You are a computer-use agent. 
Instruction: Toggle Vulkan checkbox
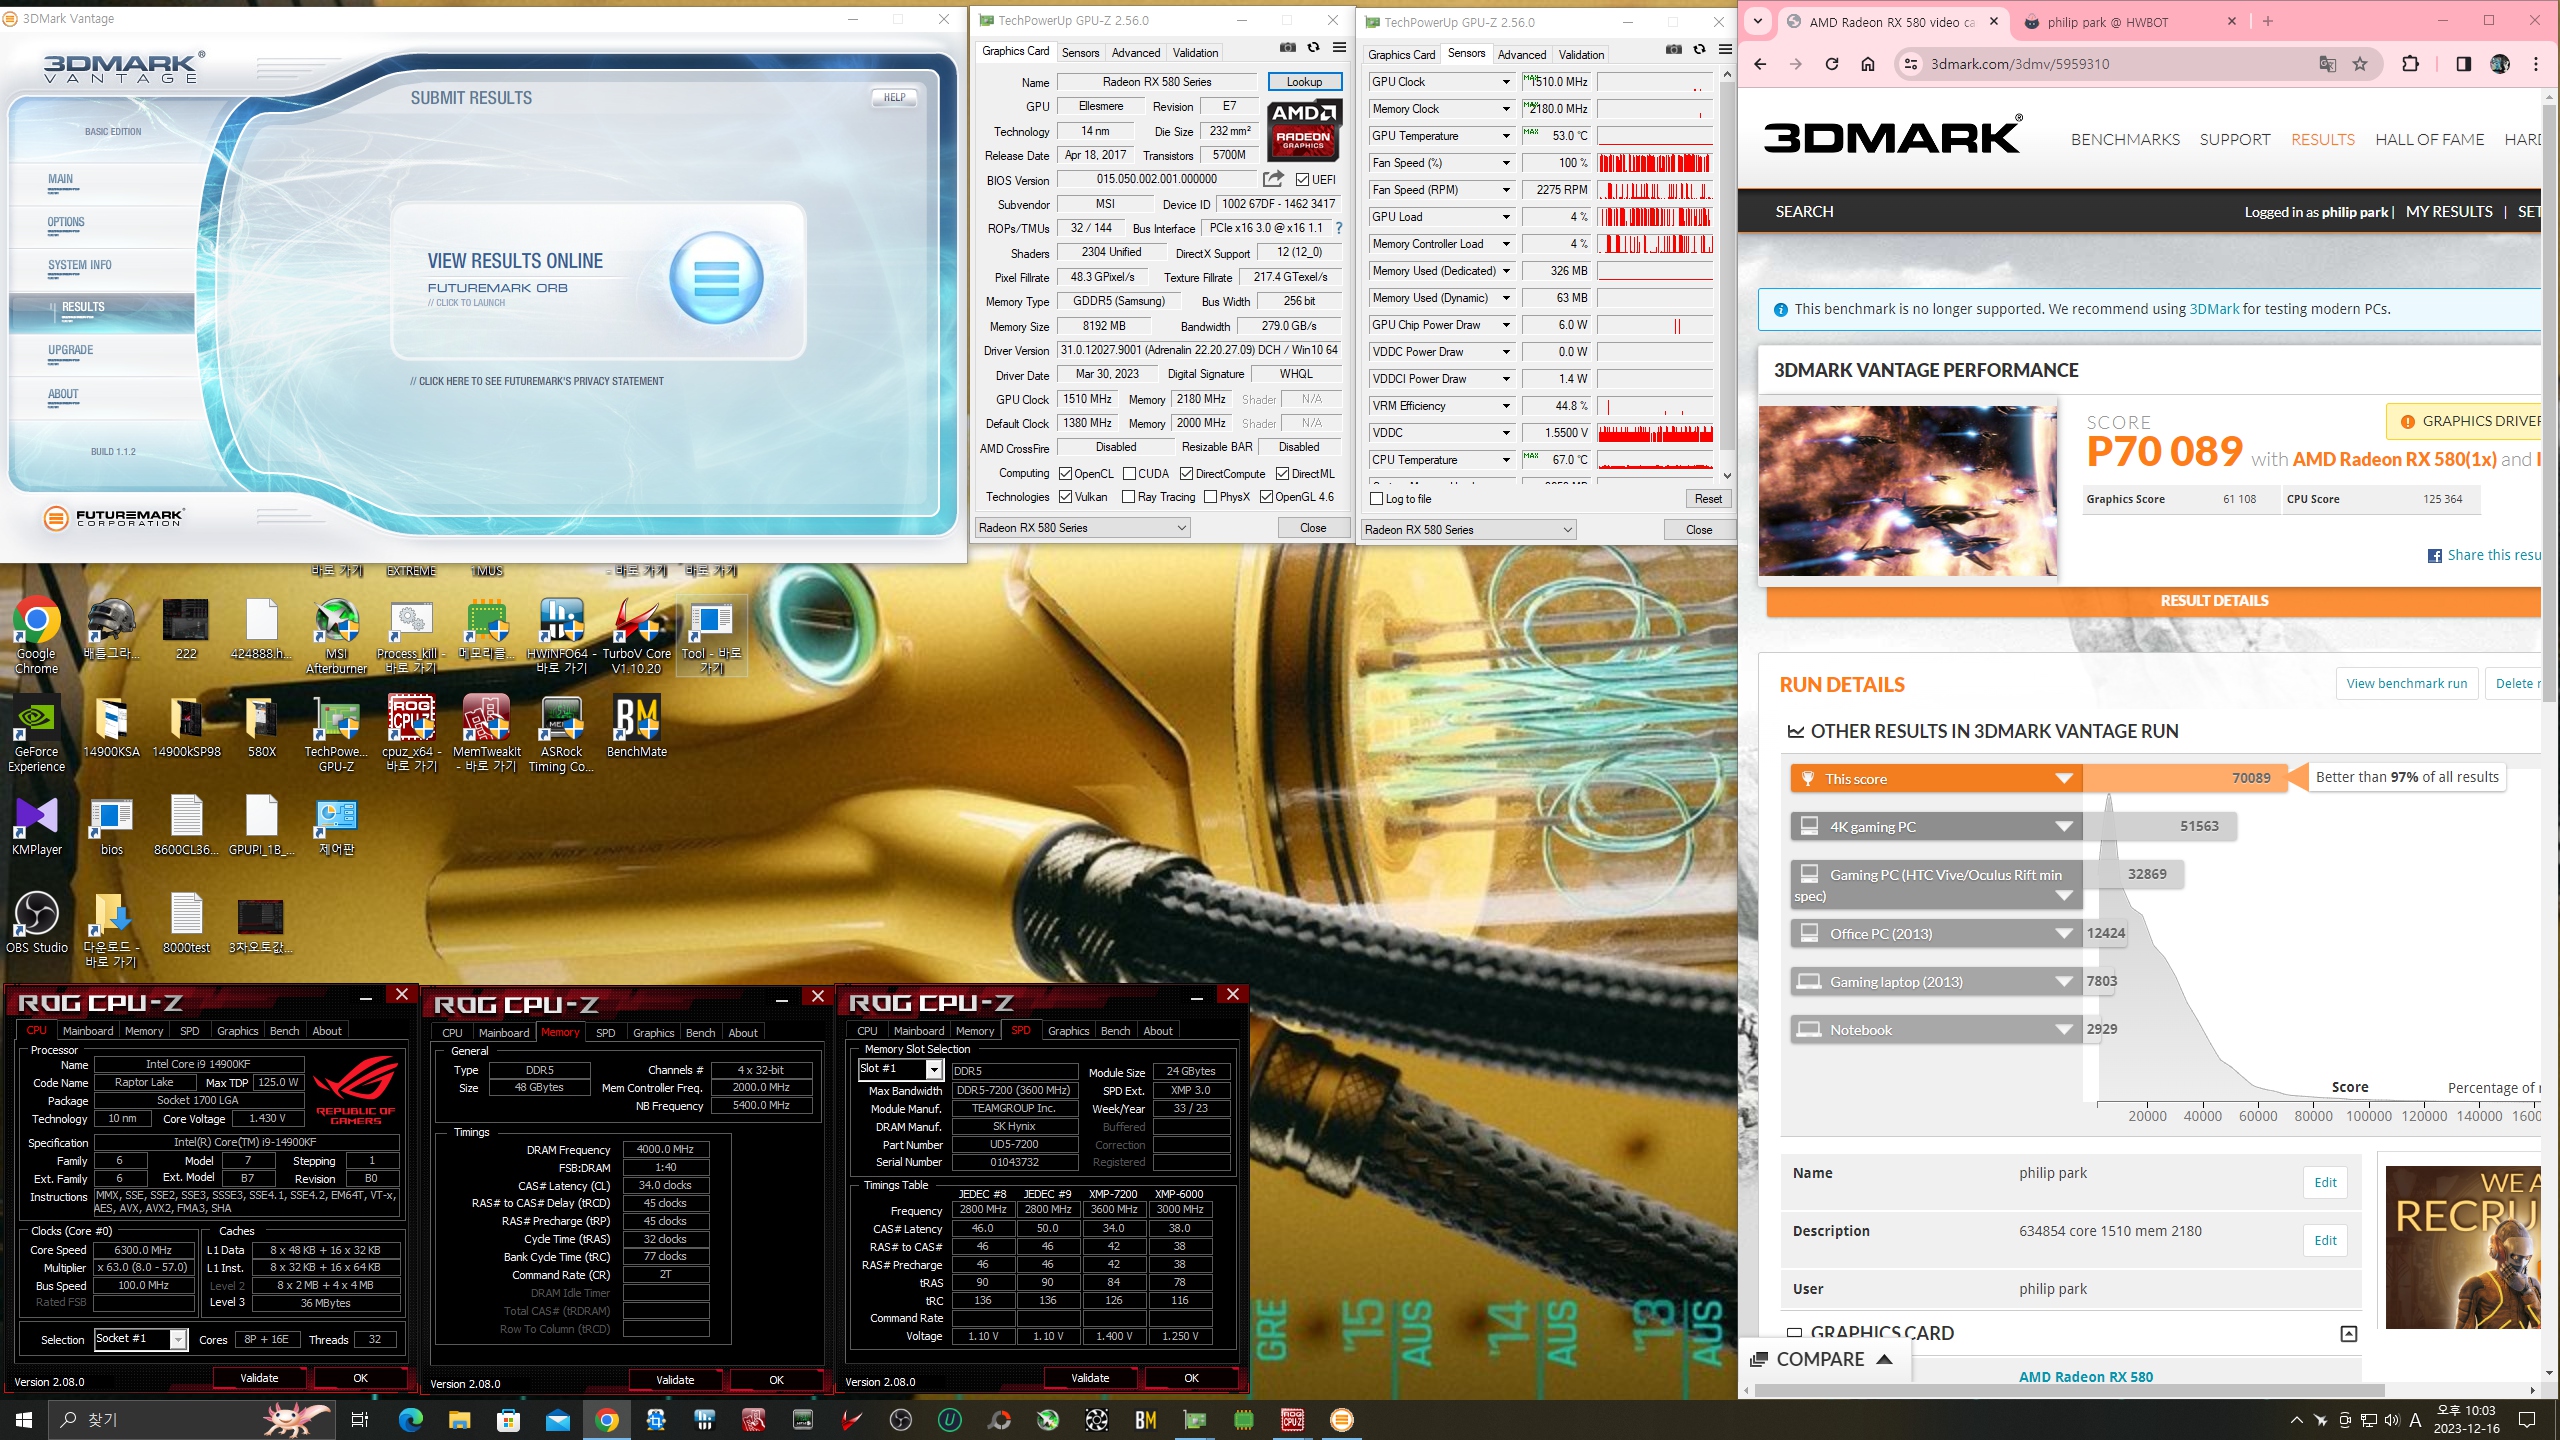(1065, 497)
